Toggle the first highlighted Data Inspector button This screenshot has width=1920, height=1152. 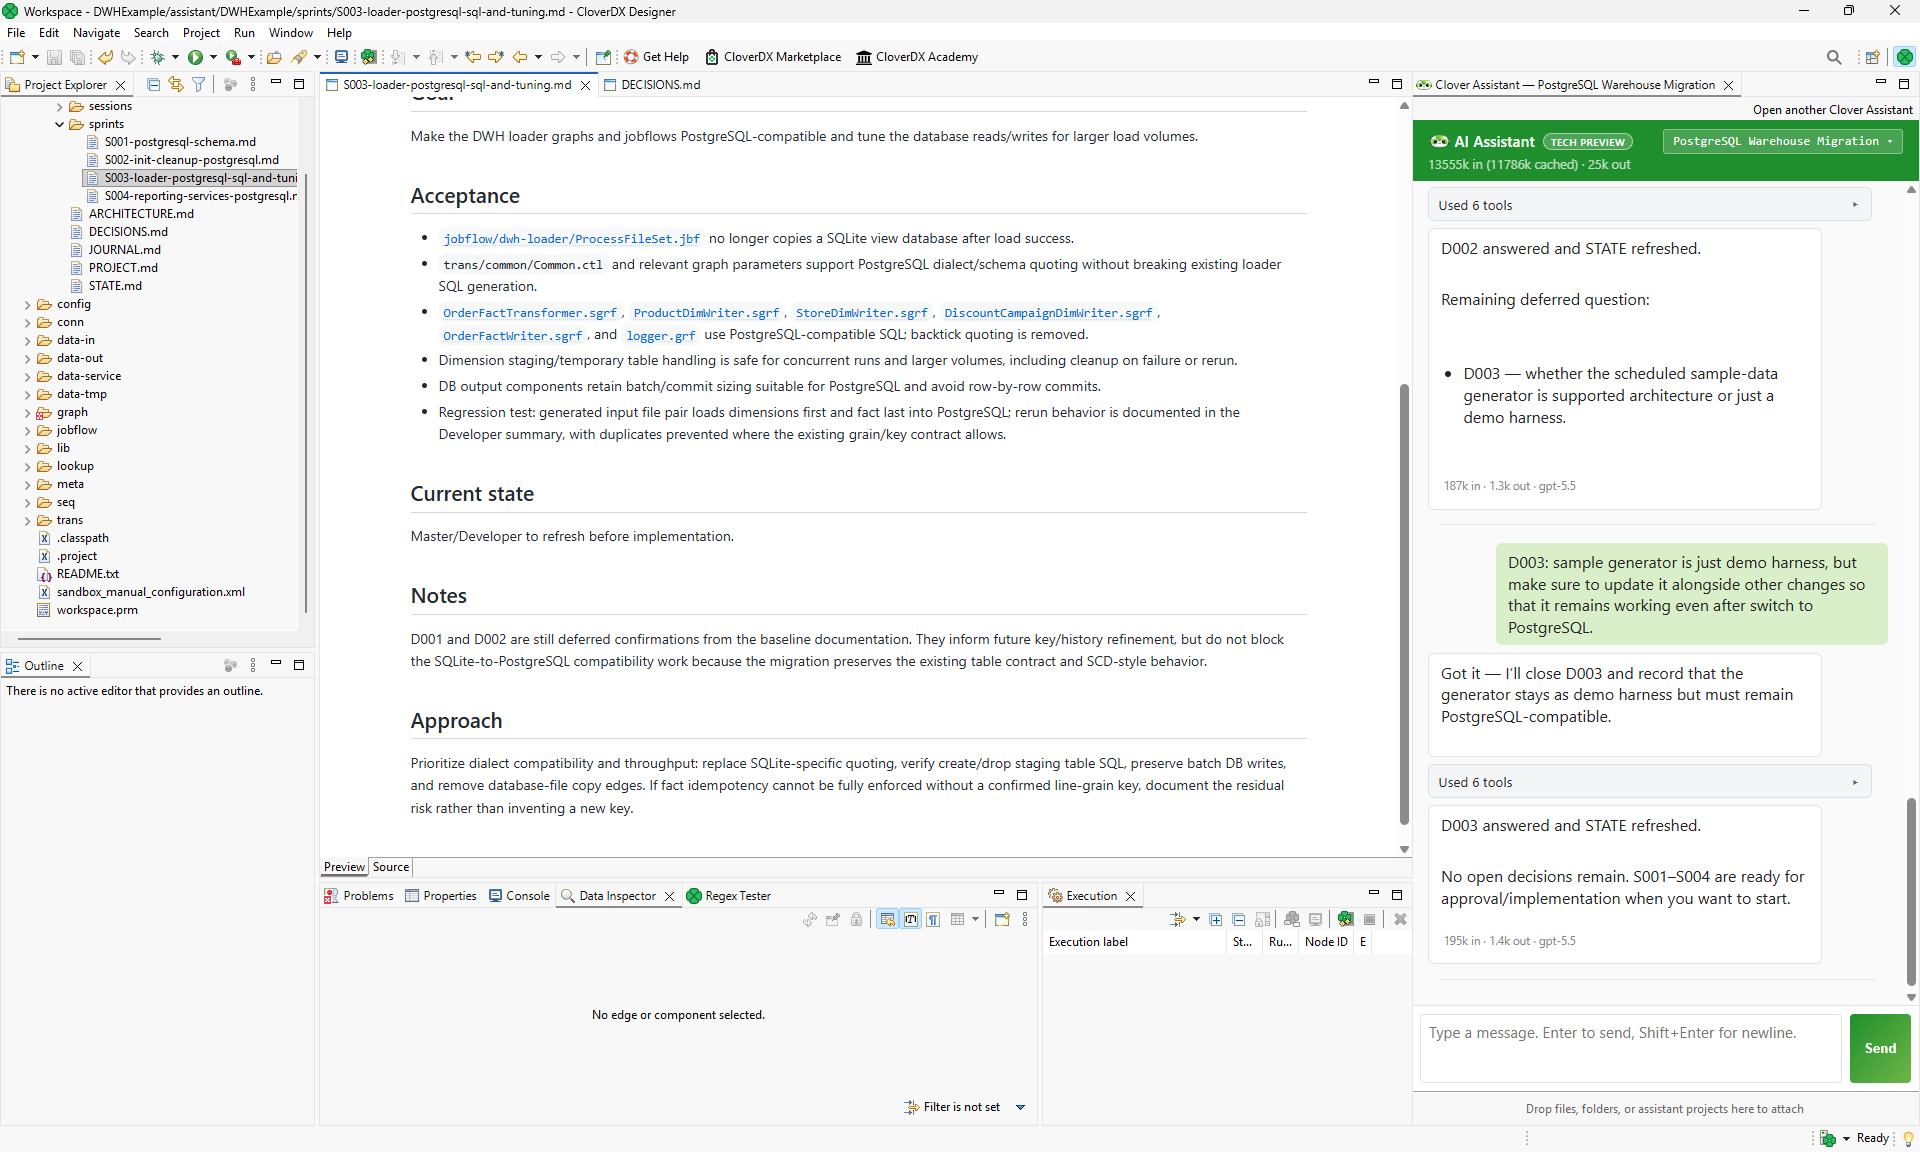pyautogui.click(x=887, y=919)
